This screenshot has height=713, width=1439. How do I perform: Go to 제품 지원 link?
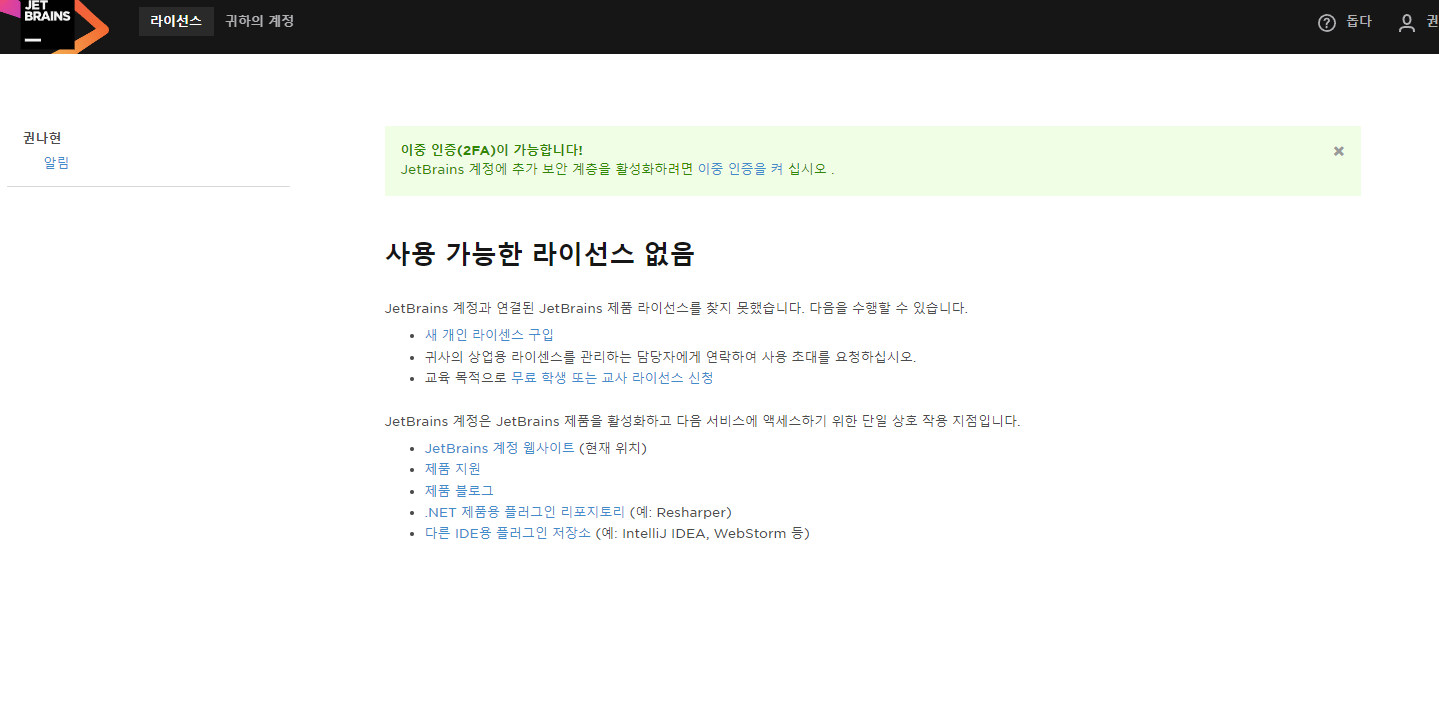(x=453, y=469)
